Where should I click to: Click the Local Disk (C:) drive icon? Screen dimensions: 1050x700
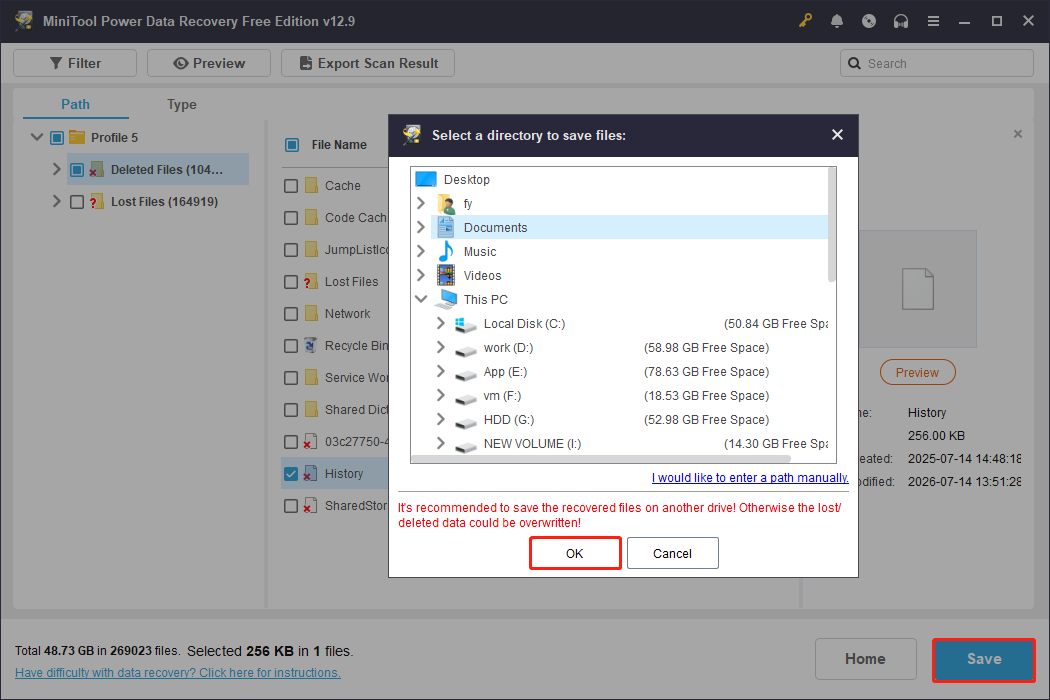(x=465, y=324)
